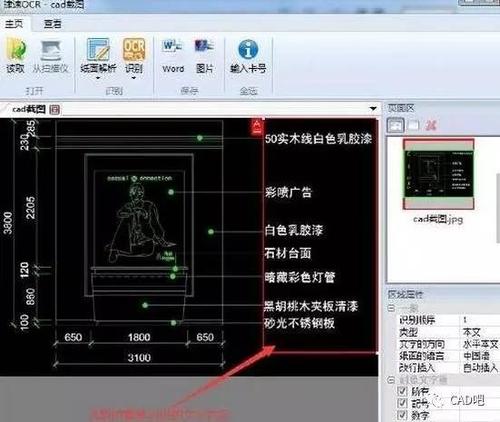500x422 pixels.
Task: Click the 纸面的语言 value field
Action: click(x=480, y=356)
